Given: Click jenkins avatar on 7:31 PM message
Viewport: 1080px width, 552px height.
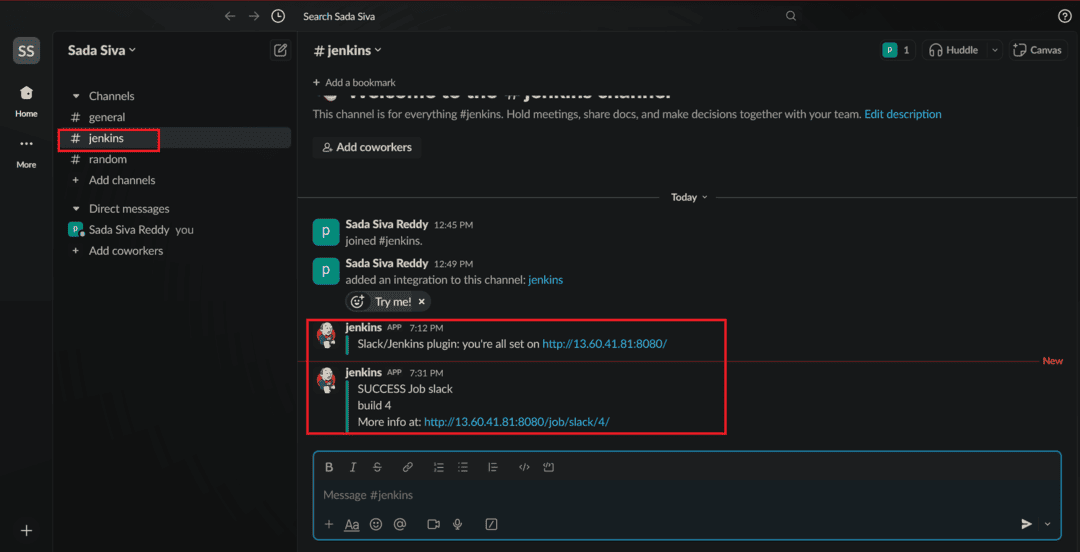Looking at the screenshot, I should [x=326, y=380].
